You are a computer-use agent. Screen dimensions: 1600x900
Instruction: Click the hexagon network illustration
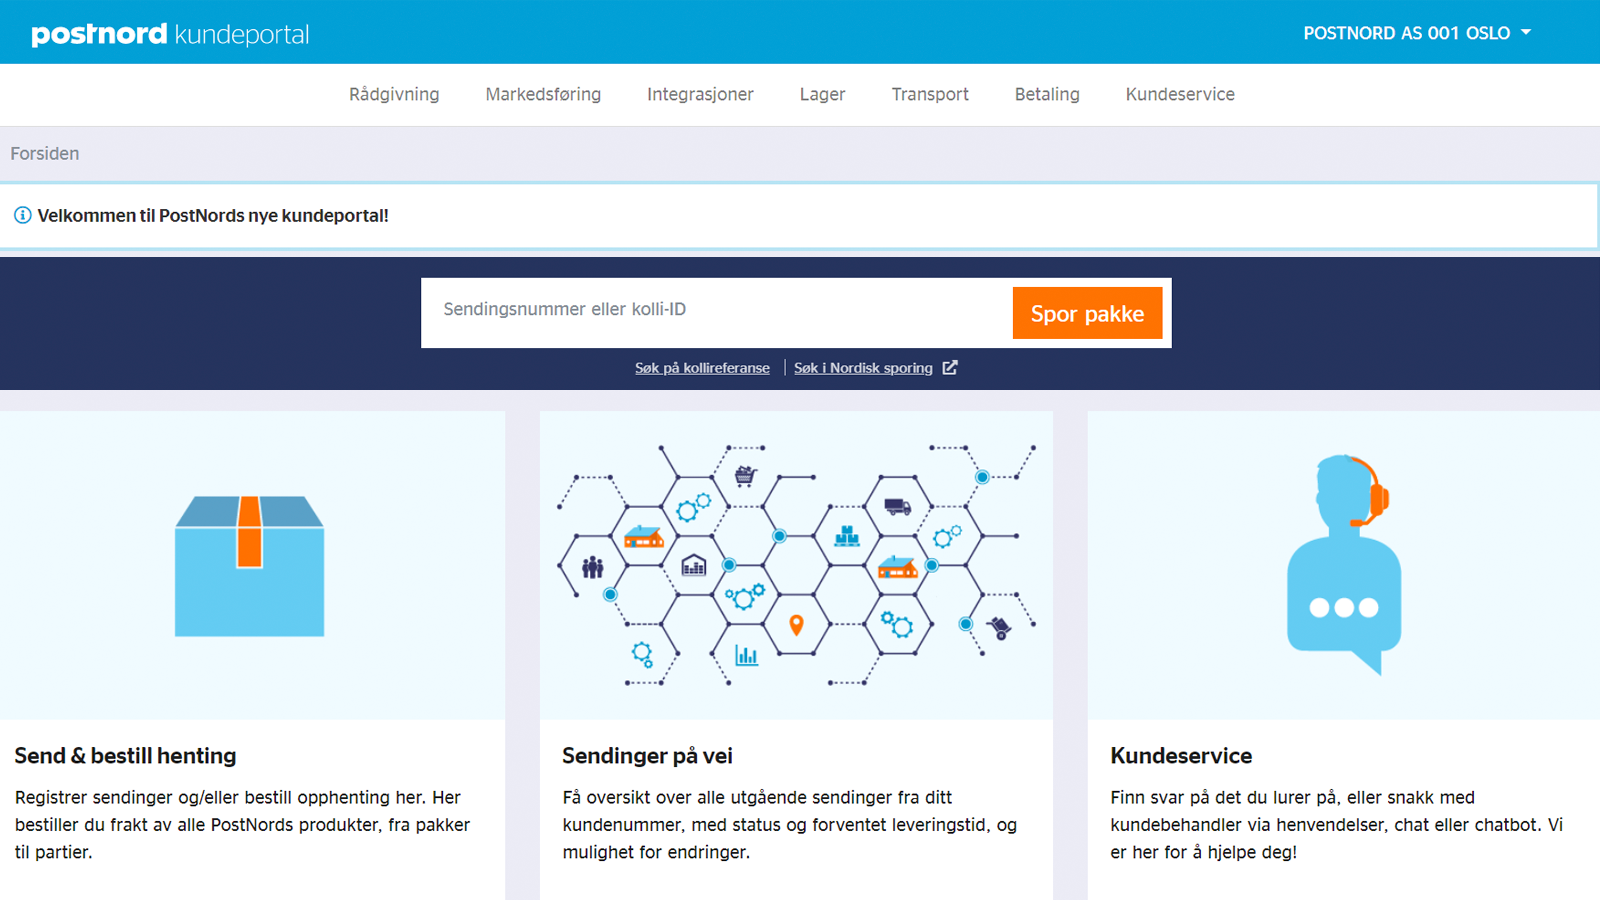tap(796, 565)
